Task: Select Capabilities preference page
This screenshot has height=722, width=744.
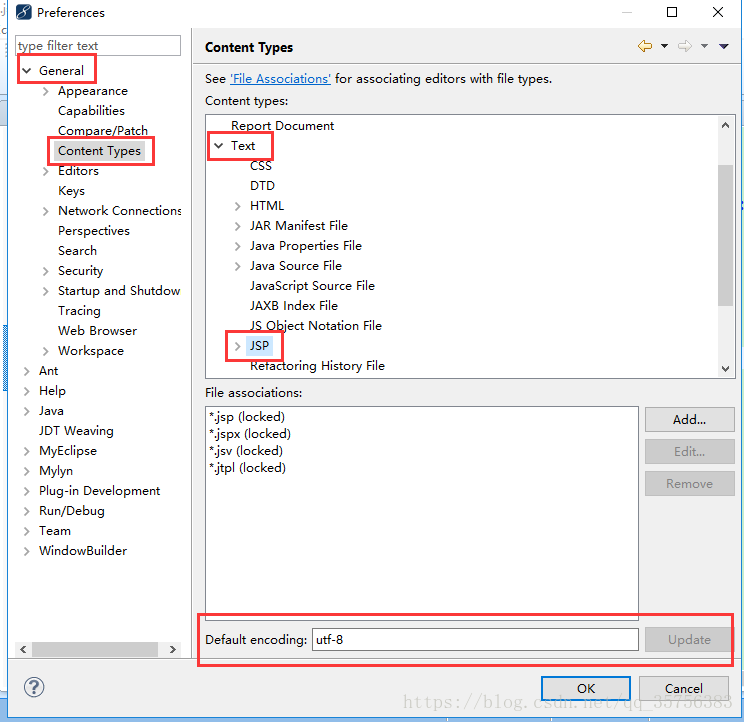Action: click(91, 111)
